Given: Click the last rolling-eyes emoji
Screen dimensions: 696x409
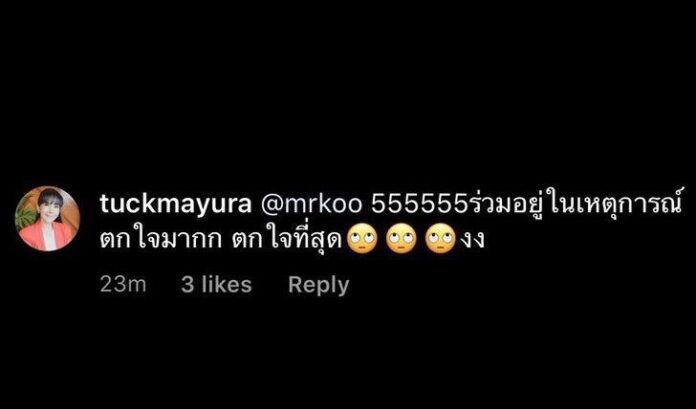Looking at the screenshot, I should point(440,240).
